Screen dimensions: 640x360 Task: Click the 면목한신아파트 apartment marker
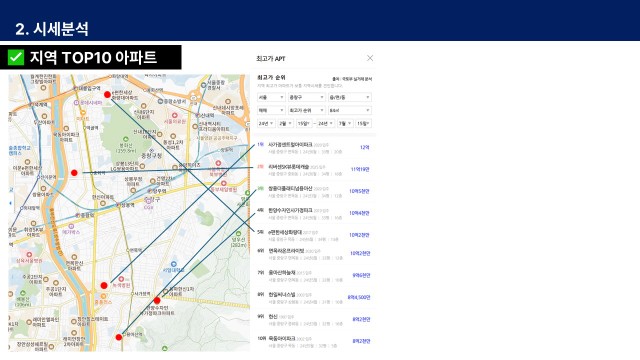coord(74,258)
